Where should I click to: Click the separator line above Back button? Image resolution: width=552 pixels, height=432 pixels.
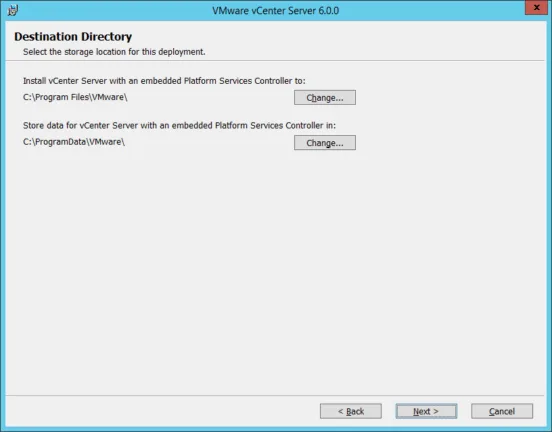tap(275, 395)
